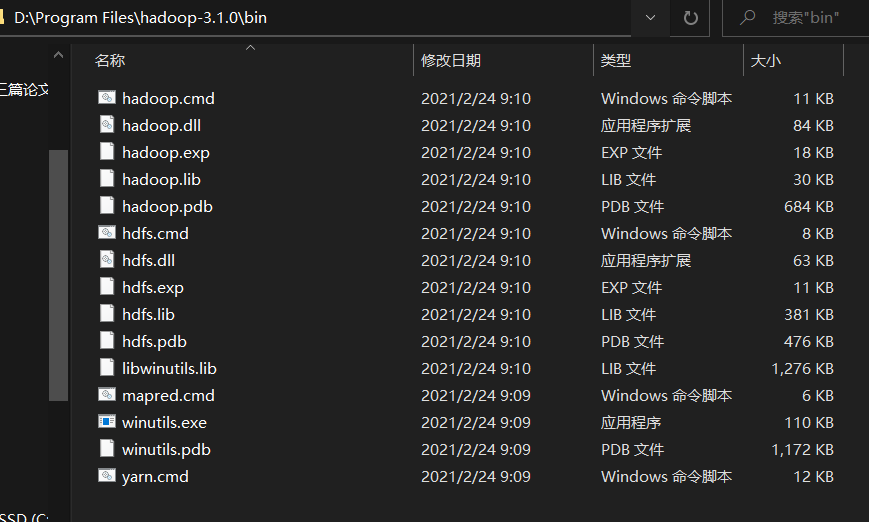Select the hadoop.exp file name
The width and height of the screenshot is (869, 522).
166,152
